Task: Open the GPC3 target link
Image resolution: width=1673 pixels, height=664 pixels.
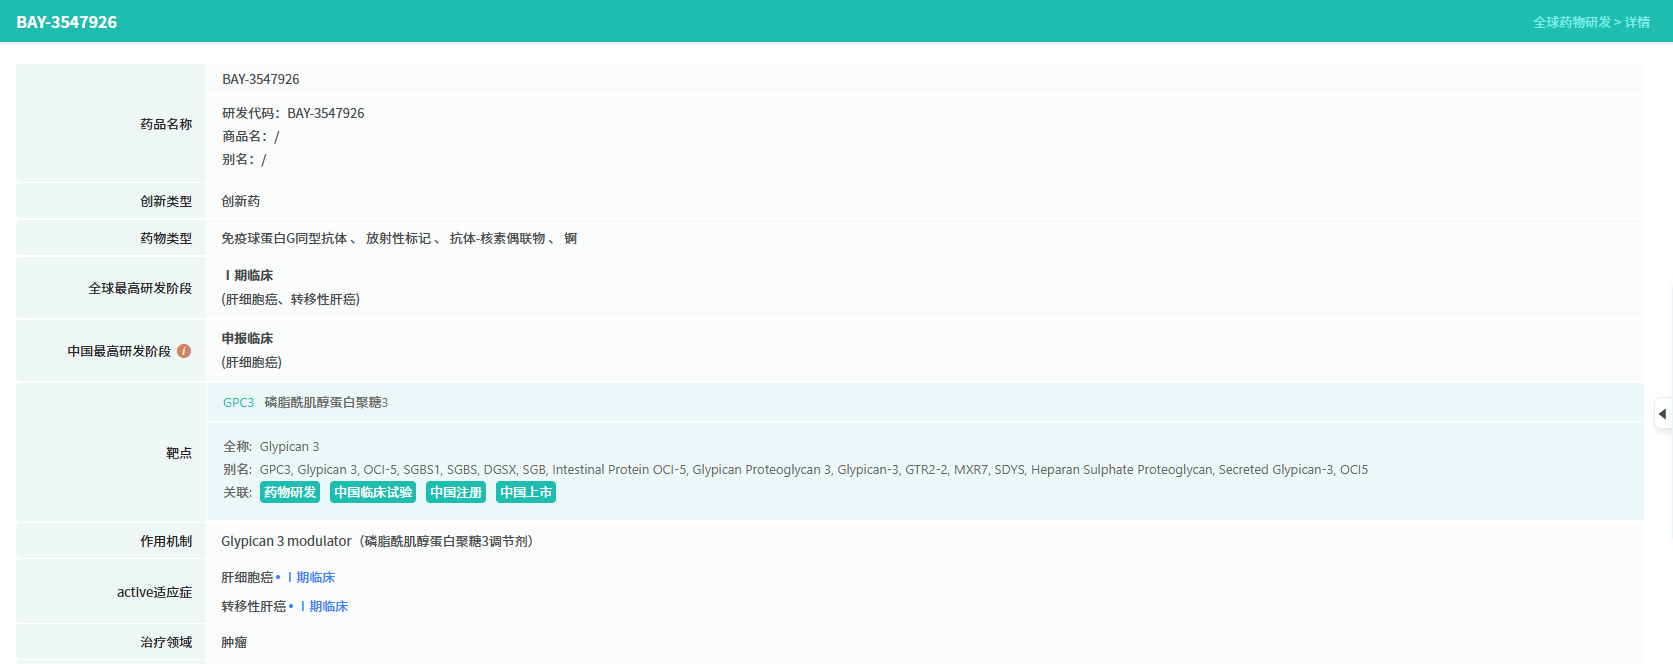Action: (x=238, y=402)
